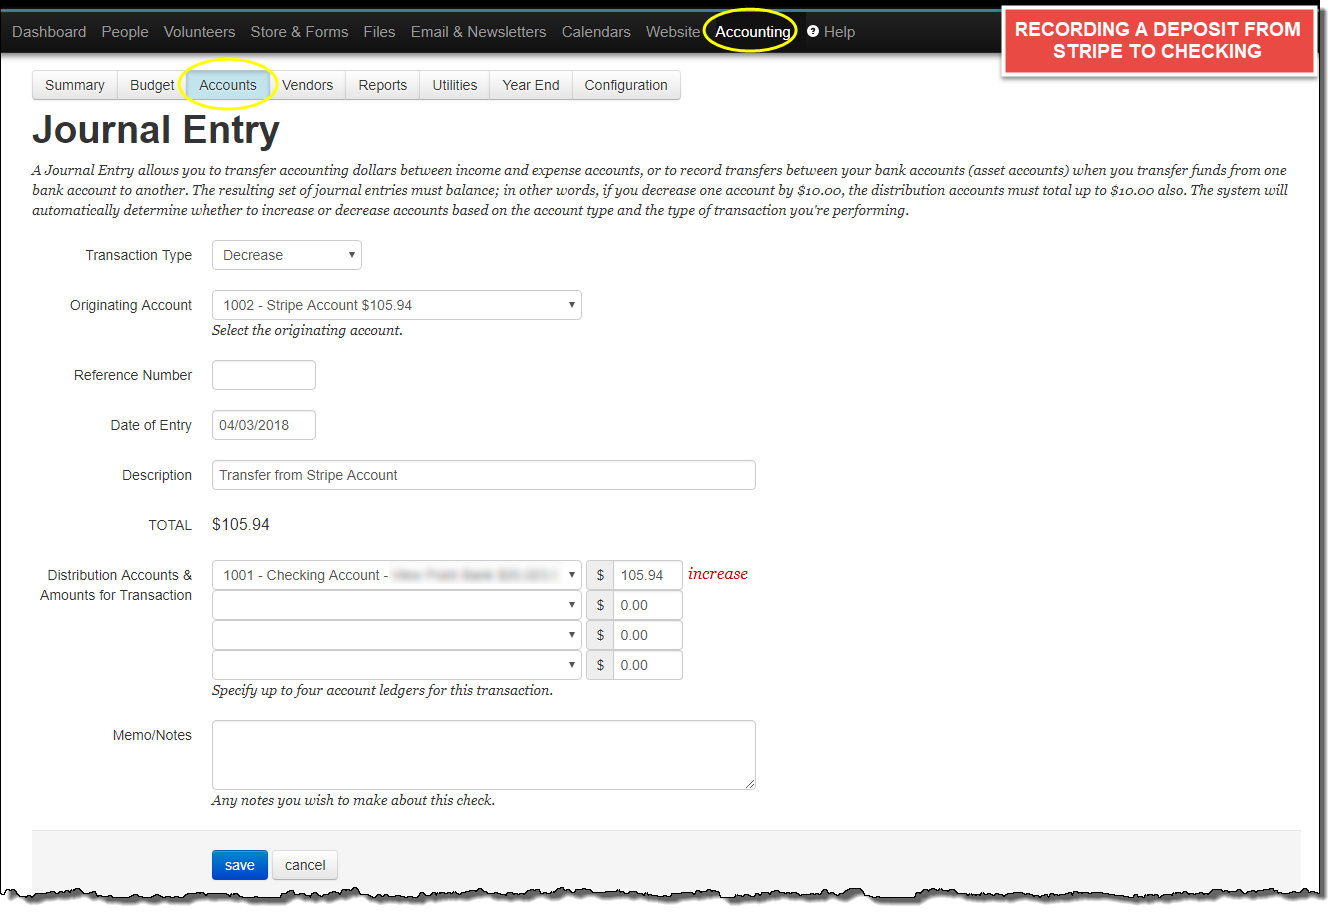
Task: Open the Originating Account dropdown
Action: 397,305
